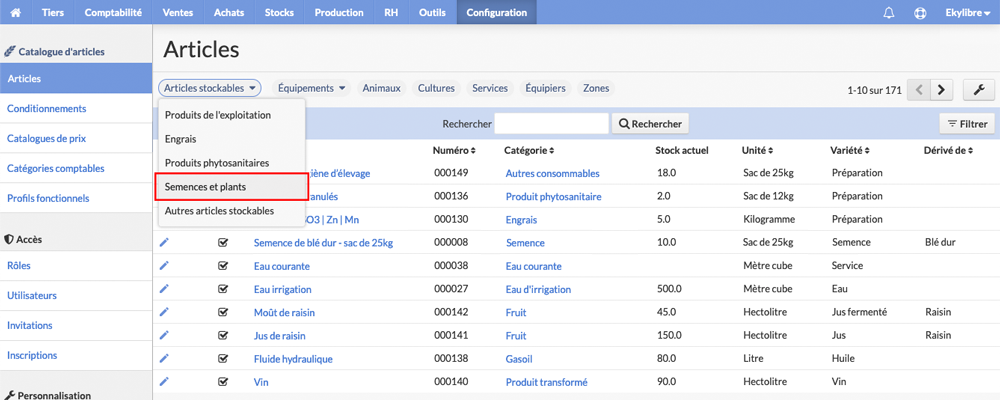Image resolution: width=1000 pixels, height=400 pixels.
Task: Toggle checkbox for Vin row
Action: [x=223, y=381]
